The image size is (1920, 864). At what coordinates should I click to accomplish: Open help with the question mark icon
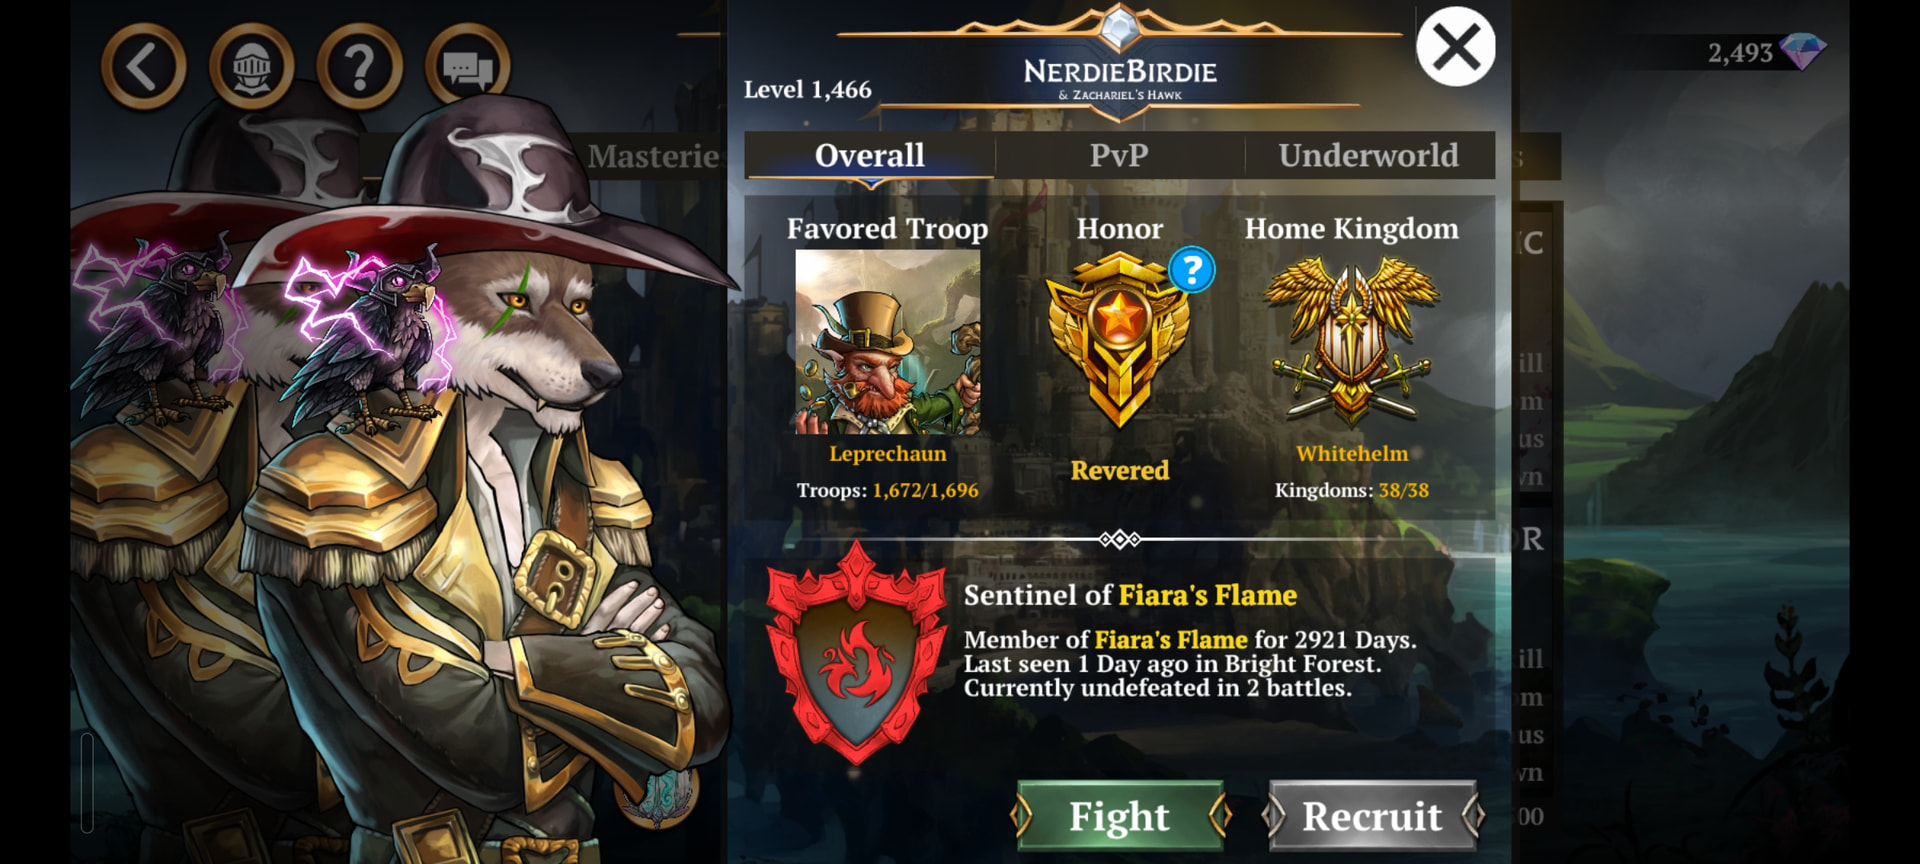click(x=360, y=67)
